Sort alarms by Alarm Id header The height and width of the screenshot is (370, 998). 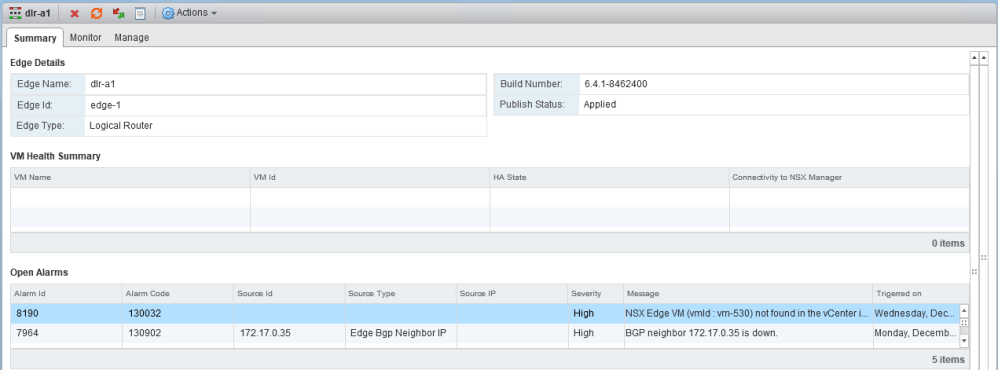coord(66,294)
